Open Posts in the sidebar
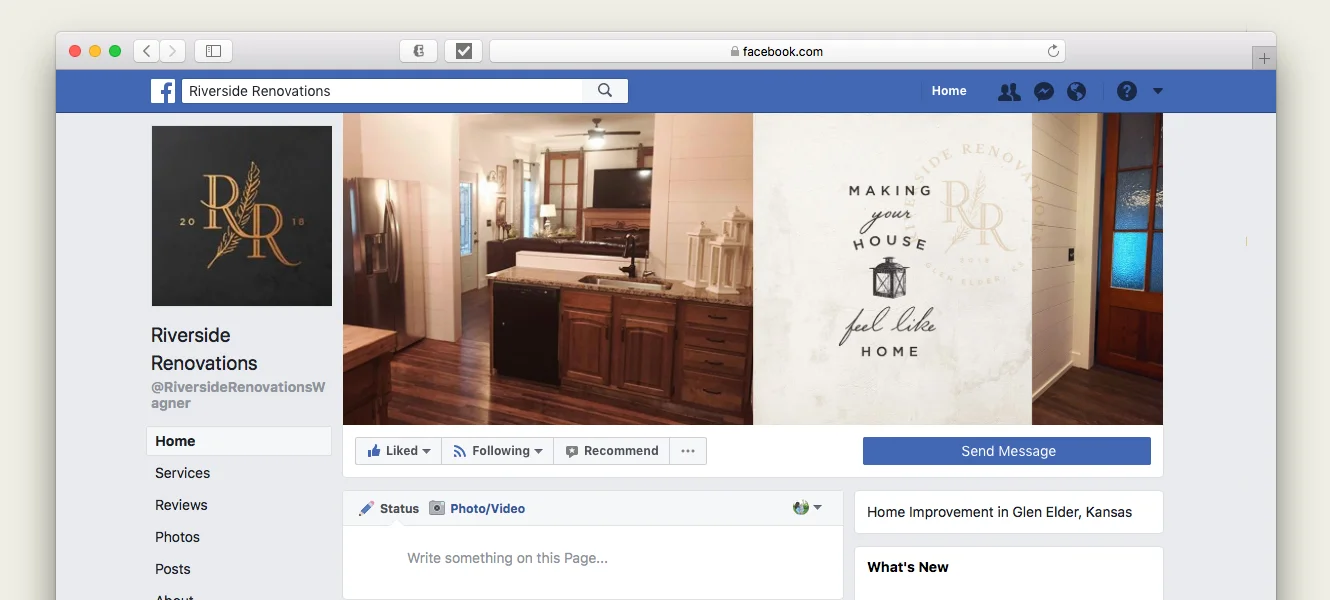 [172, 569]
